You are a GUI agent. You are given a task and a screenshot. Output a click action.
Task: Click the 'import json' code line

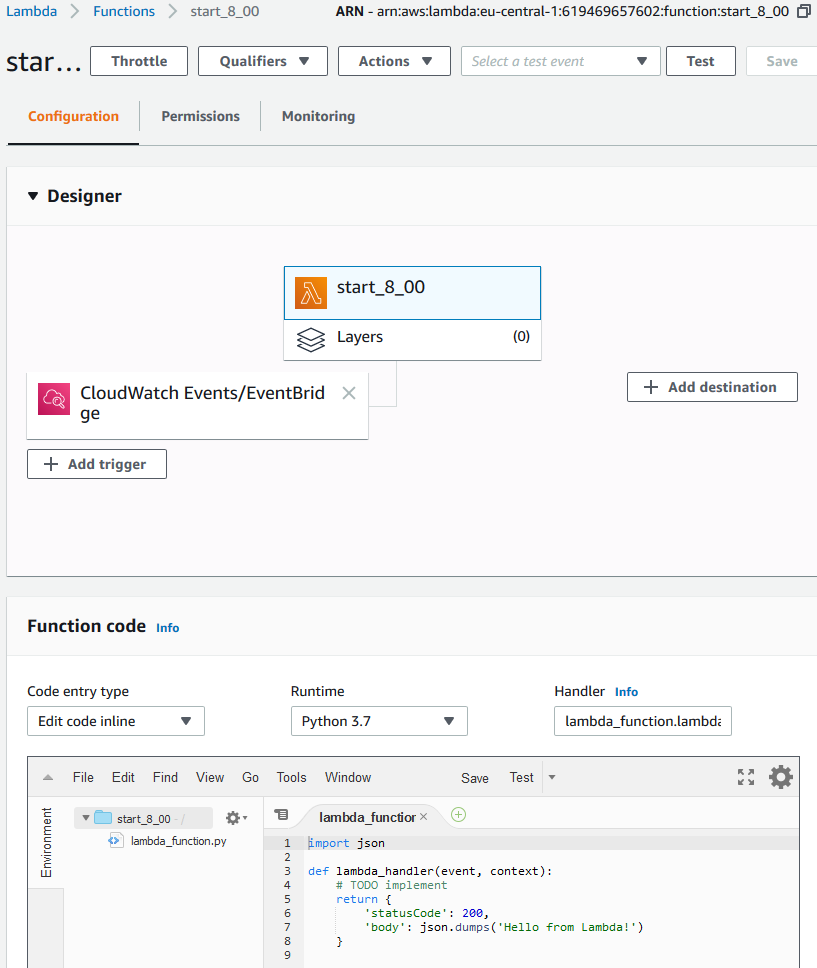[346, 843]
